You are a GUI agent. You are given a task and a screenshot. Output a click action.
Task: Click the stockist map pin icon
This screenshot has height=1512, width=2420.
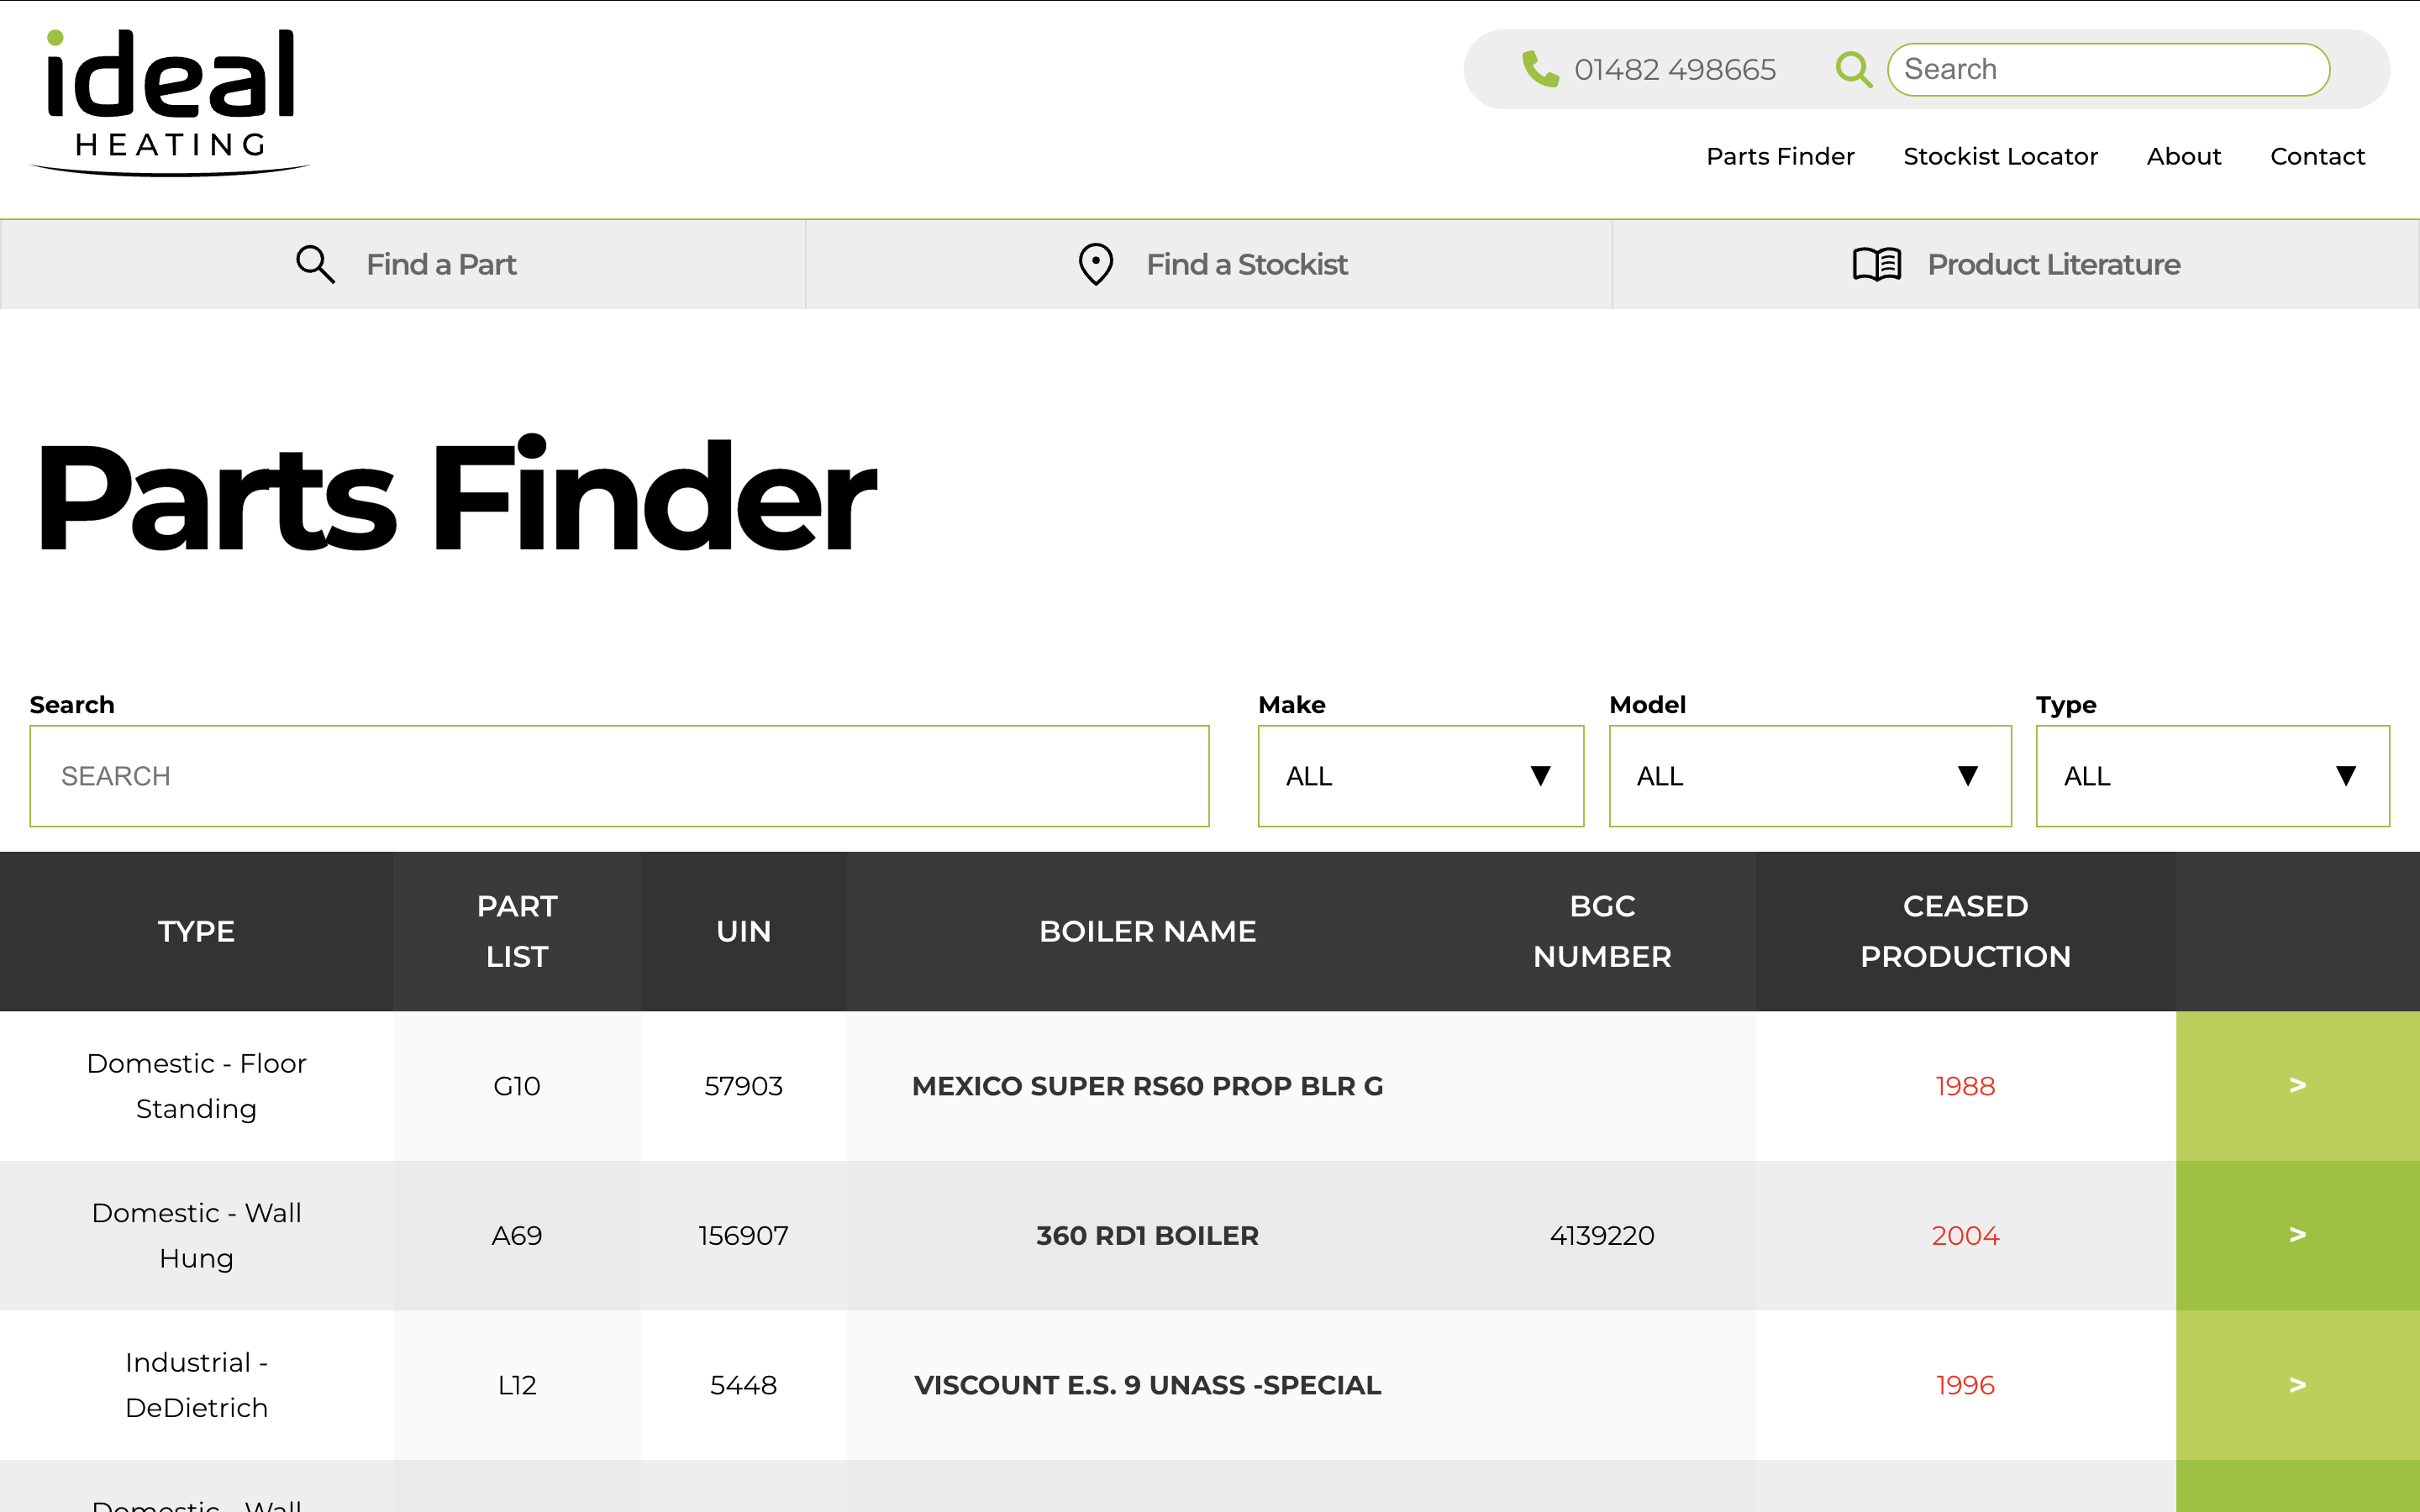1096,264
